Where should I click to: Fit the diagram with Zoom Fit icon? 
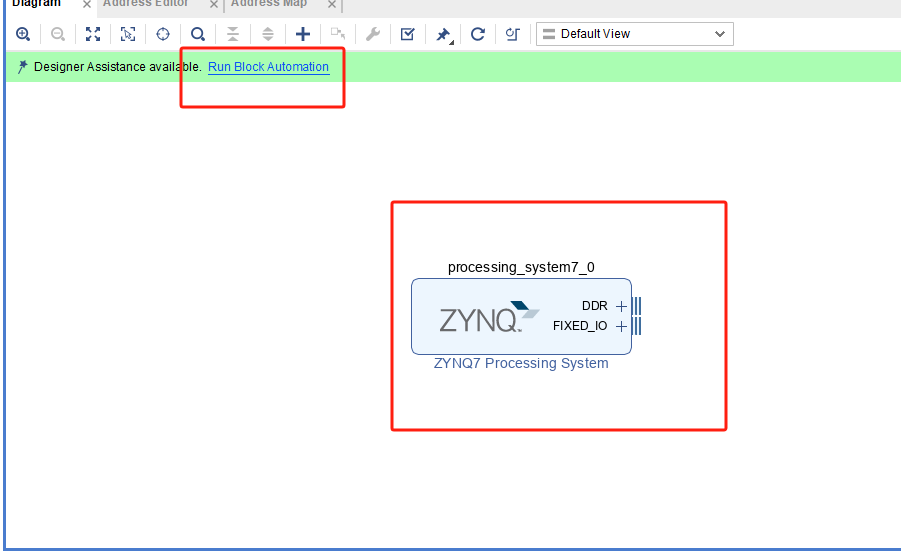click(x=93, y=34)
